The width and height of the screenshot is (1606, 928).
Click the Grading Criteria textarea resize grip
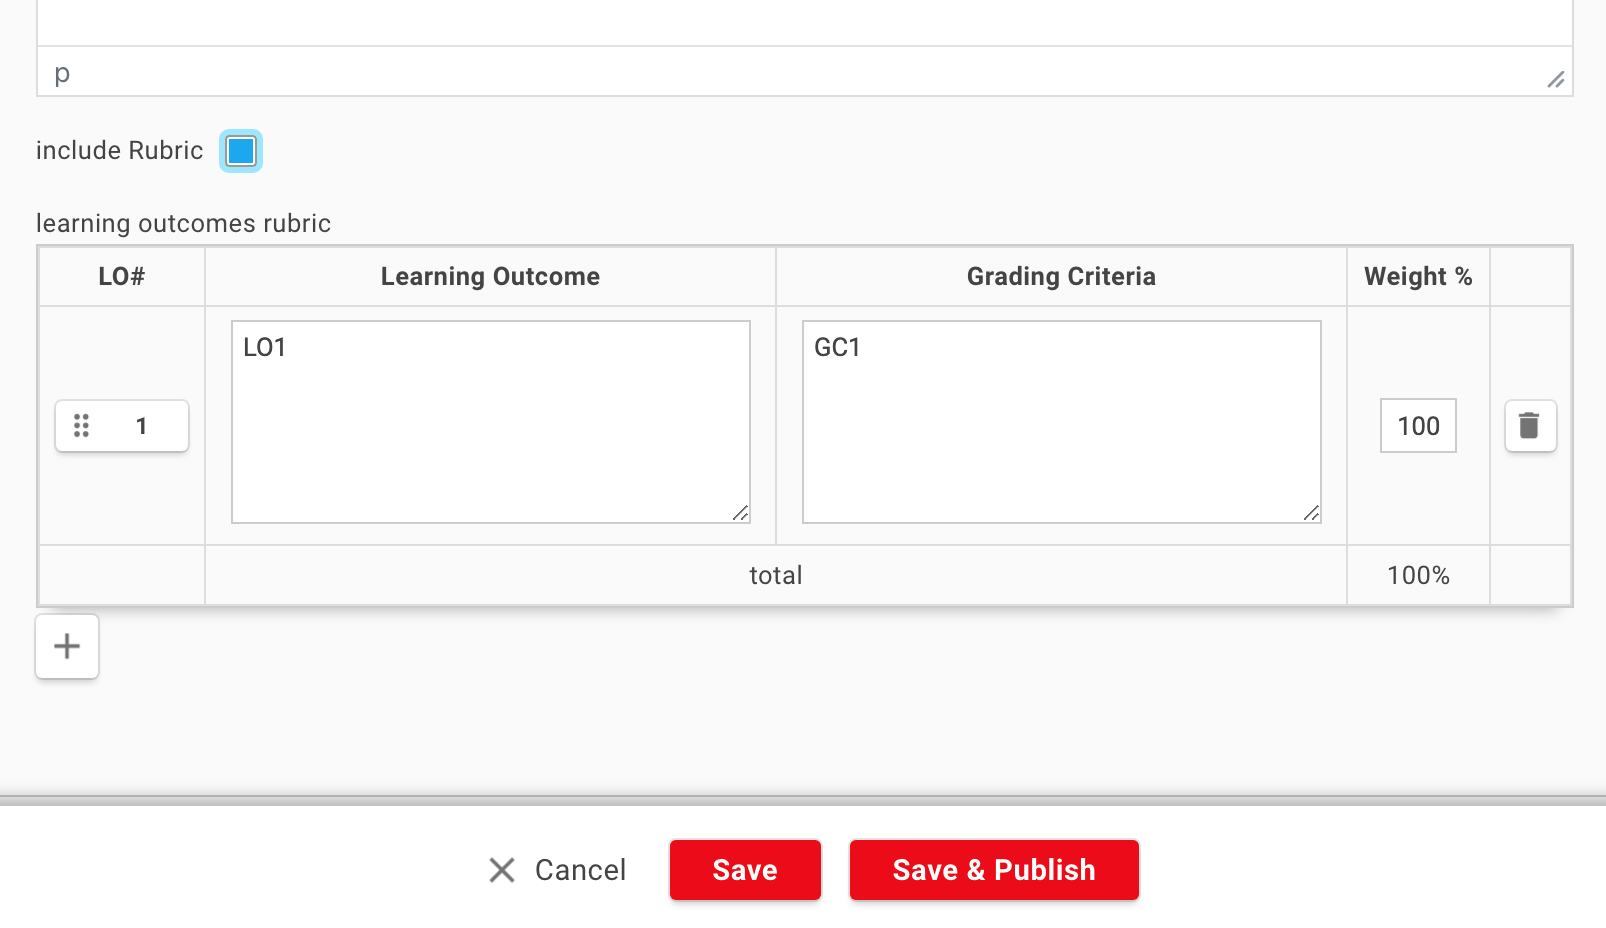tap(1311, 513)
